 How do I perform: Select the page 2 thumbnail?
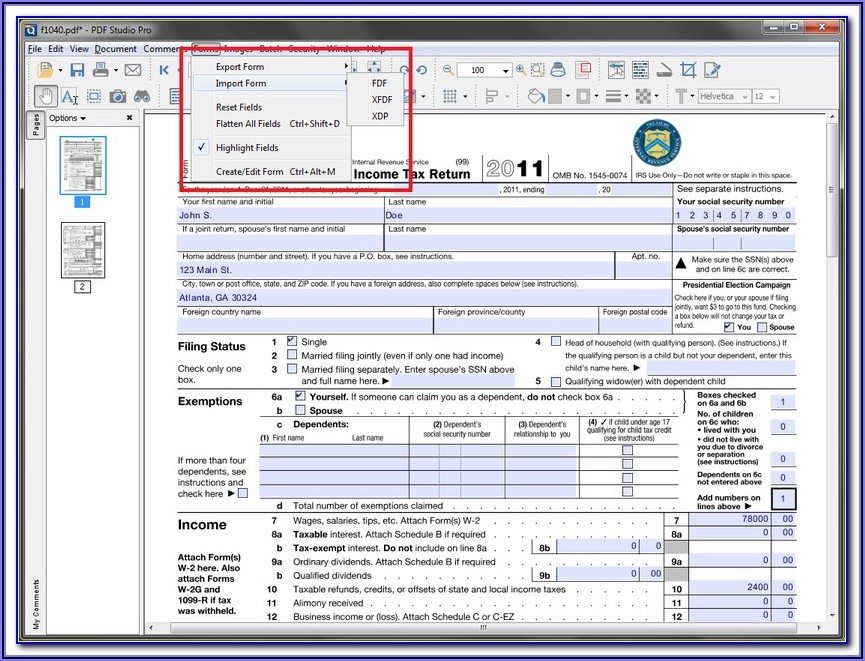point(83,250)
